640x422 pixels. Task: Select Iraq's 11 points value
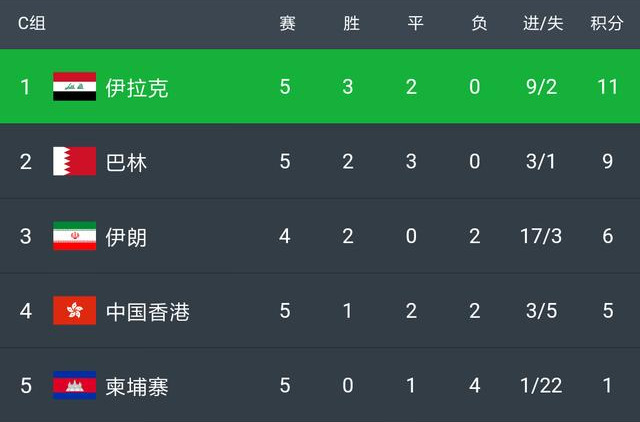[607, 87]
